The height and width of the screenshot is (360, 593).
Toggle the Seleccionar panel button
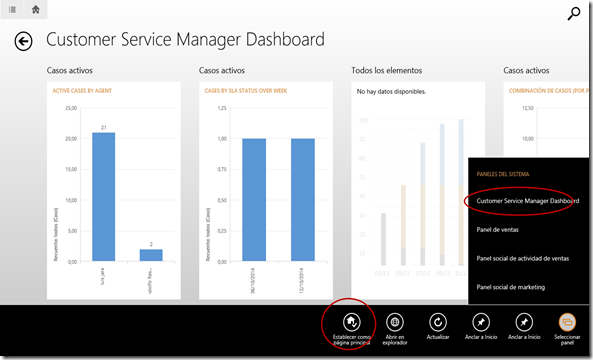coord(567,322)
